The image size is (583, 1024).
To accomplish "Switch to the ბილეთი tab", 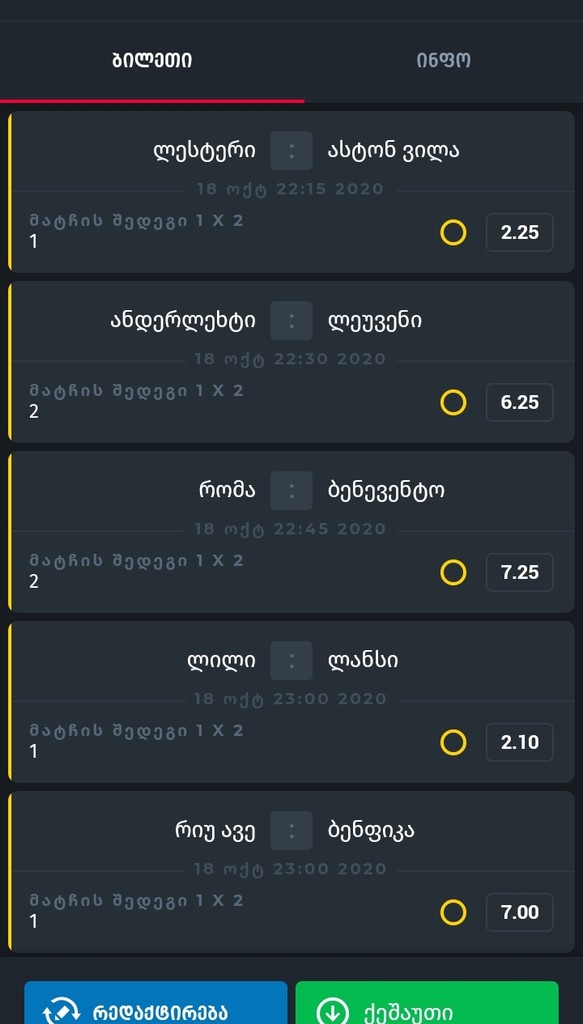I will pos(152,60).
